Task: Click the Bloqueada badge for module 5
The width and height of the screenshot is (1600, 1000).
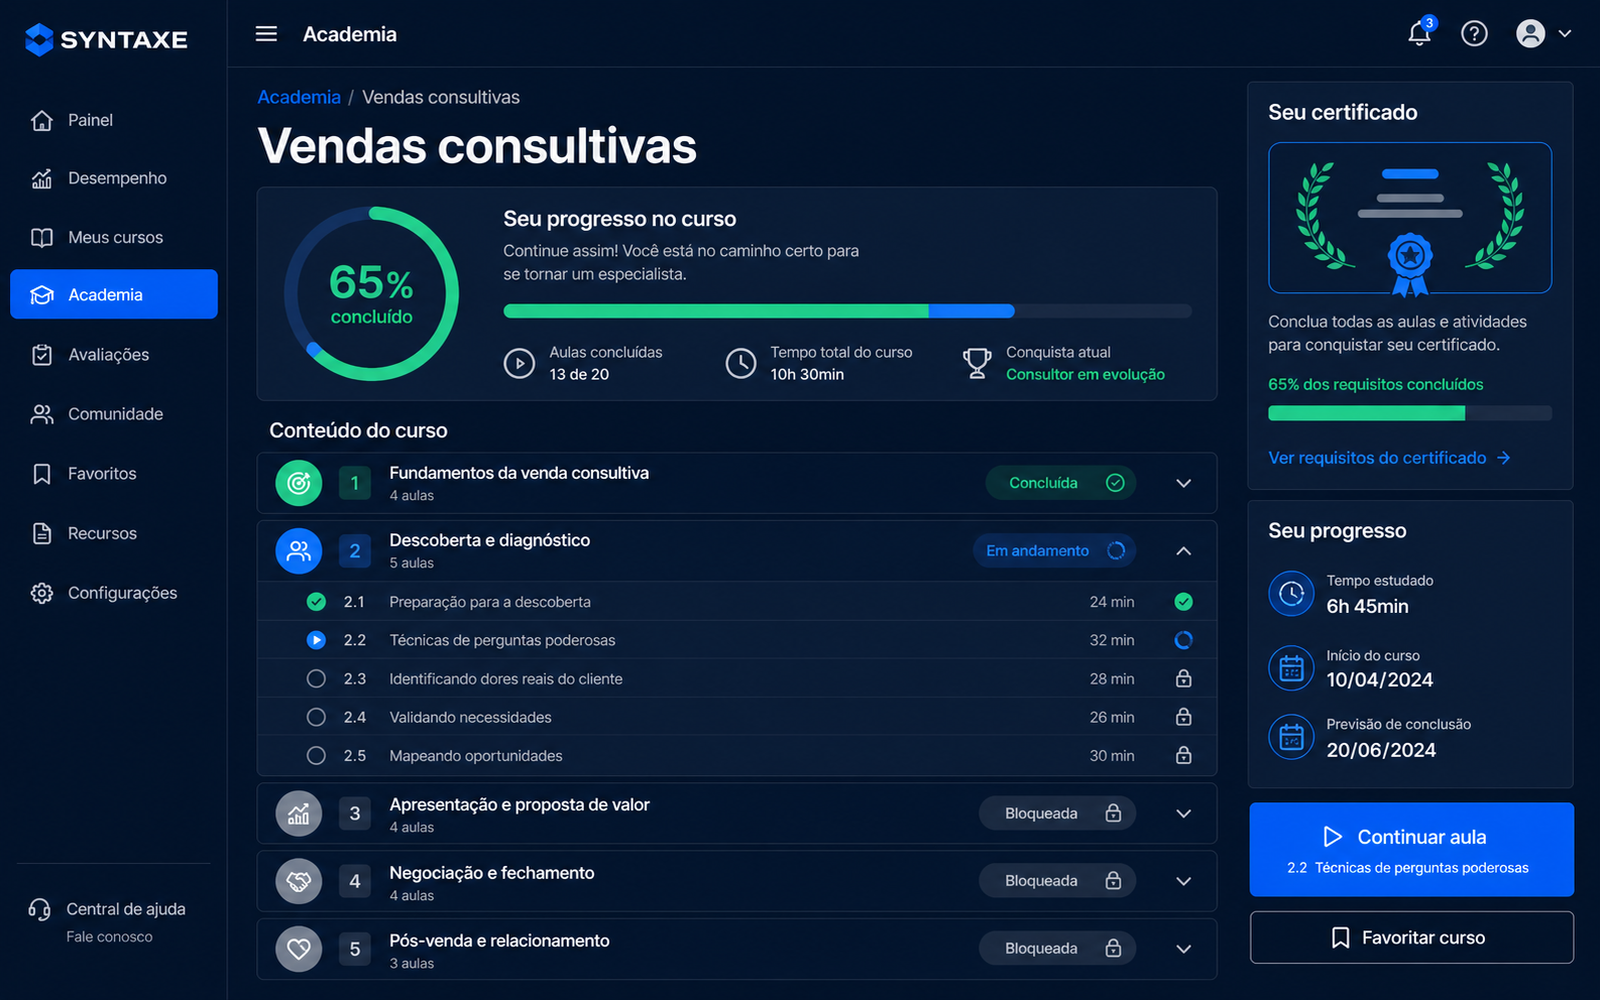Action: pos(1058,949)
